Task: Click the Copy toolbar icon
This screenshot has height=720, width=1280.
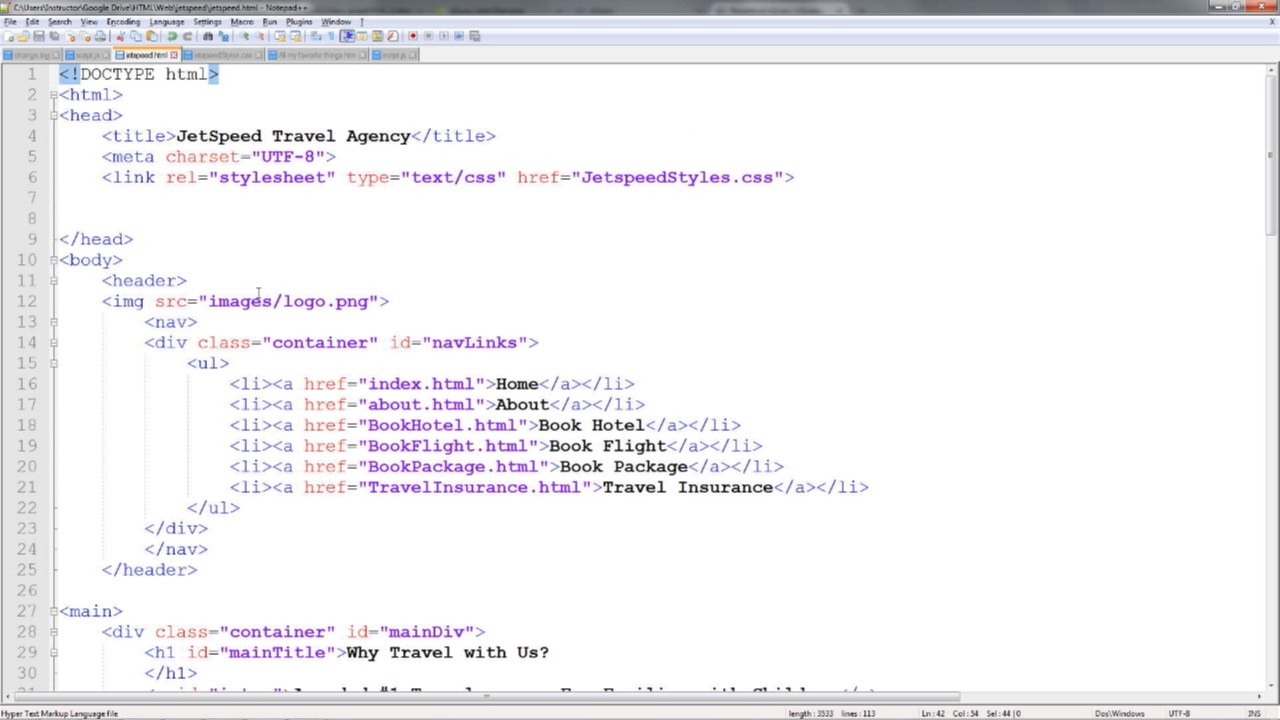Action: [x=136, y=36]
